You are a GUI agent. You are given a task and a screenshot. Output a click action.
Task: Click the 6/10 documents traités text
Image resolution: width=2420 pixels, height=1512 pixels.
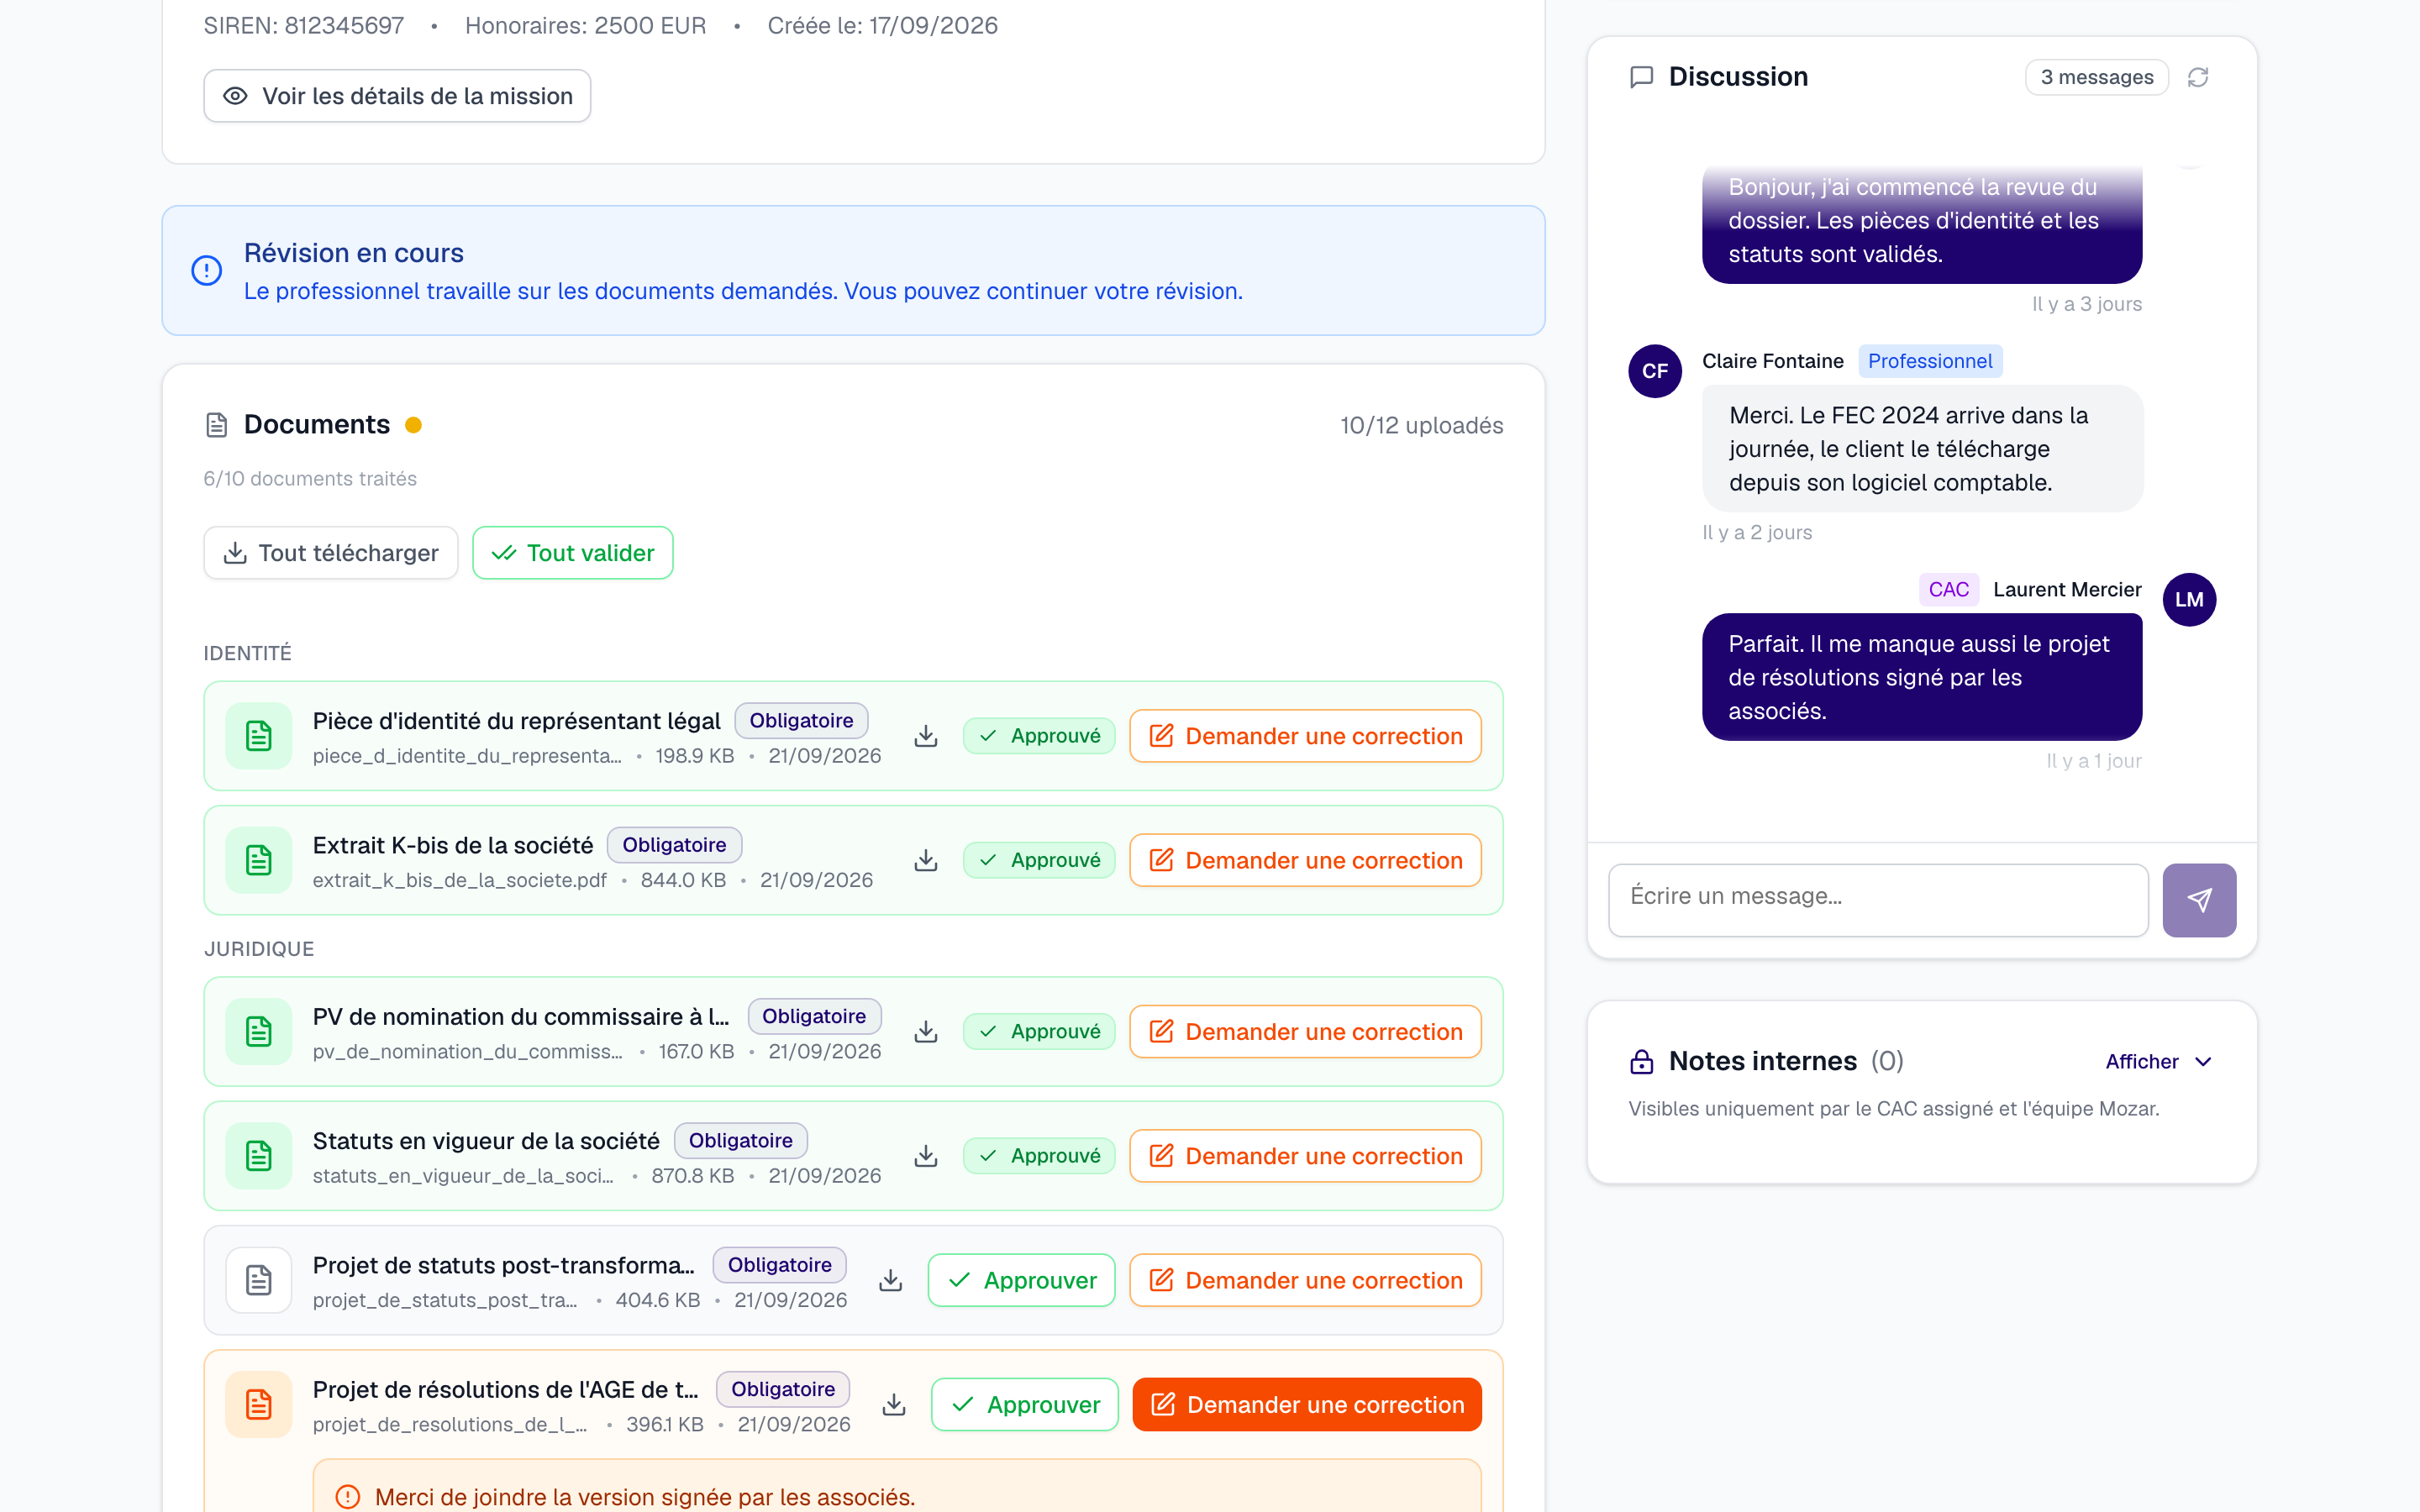(310, 479)
